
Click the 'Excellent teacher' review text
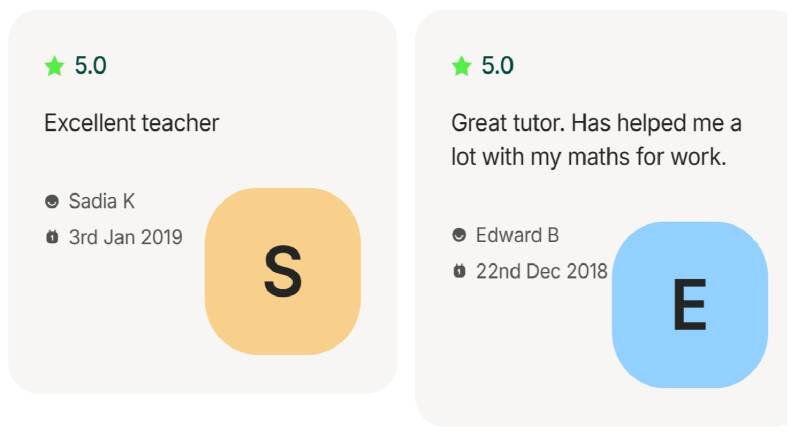(x=131, y=124)
